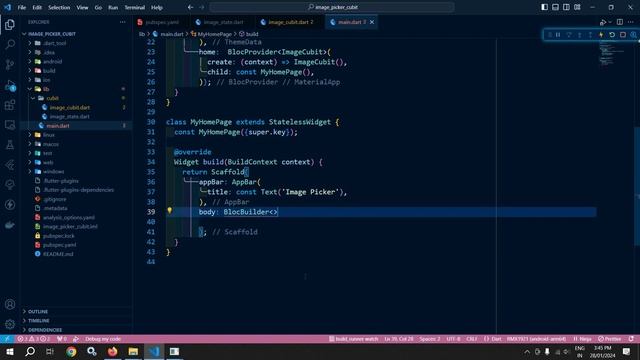Image resolution: width=640 pixels, height=360 pixels.
Task: Open the Extensions view
Action: click(10, 105)
